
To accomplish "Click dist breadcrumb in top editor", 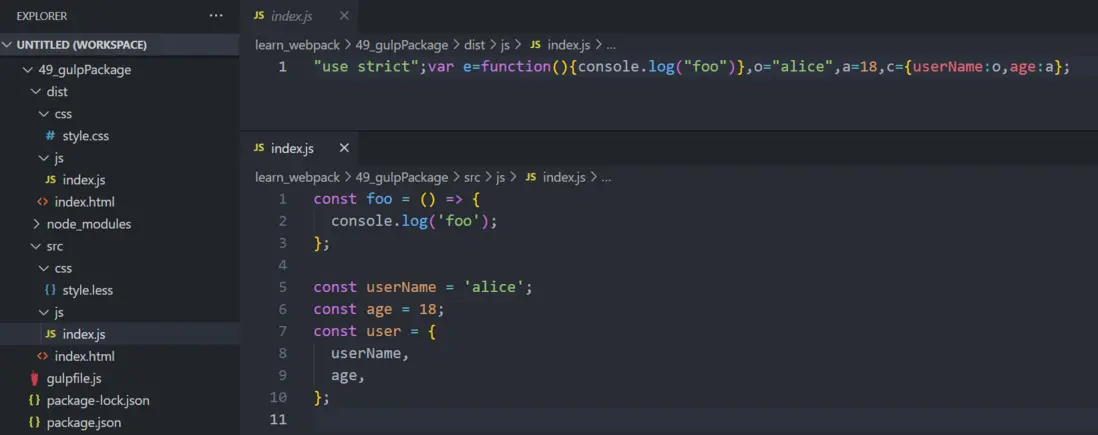I will [x=474, y=45].
